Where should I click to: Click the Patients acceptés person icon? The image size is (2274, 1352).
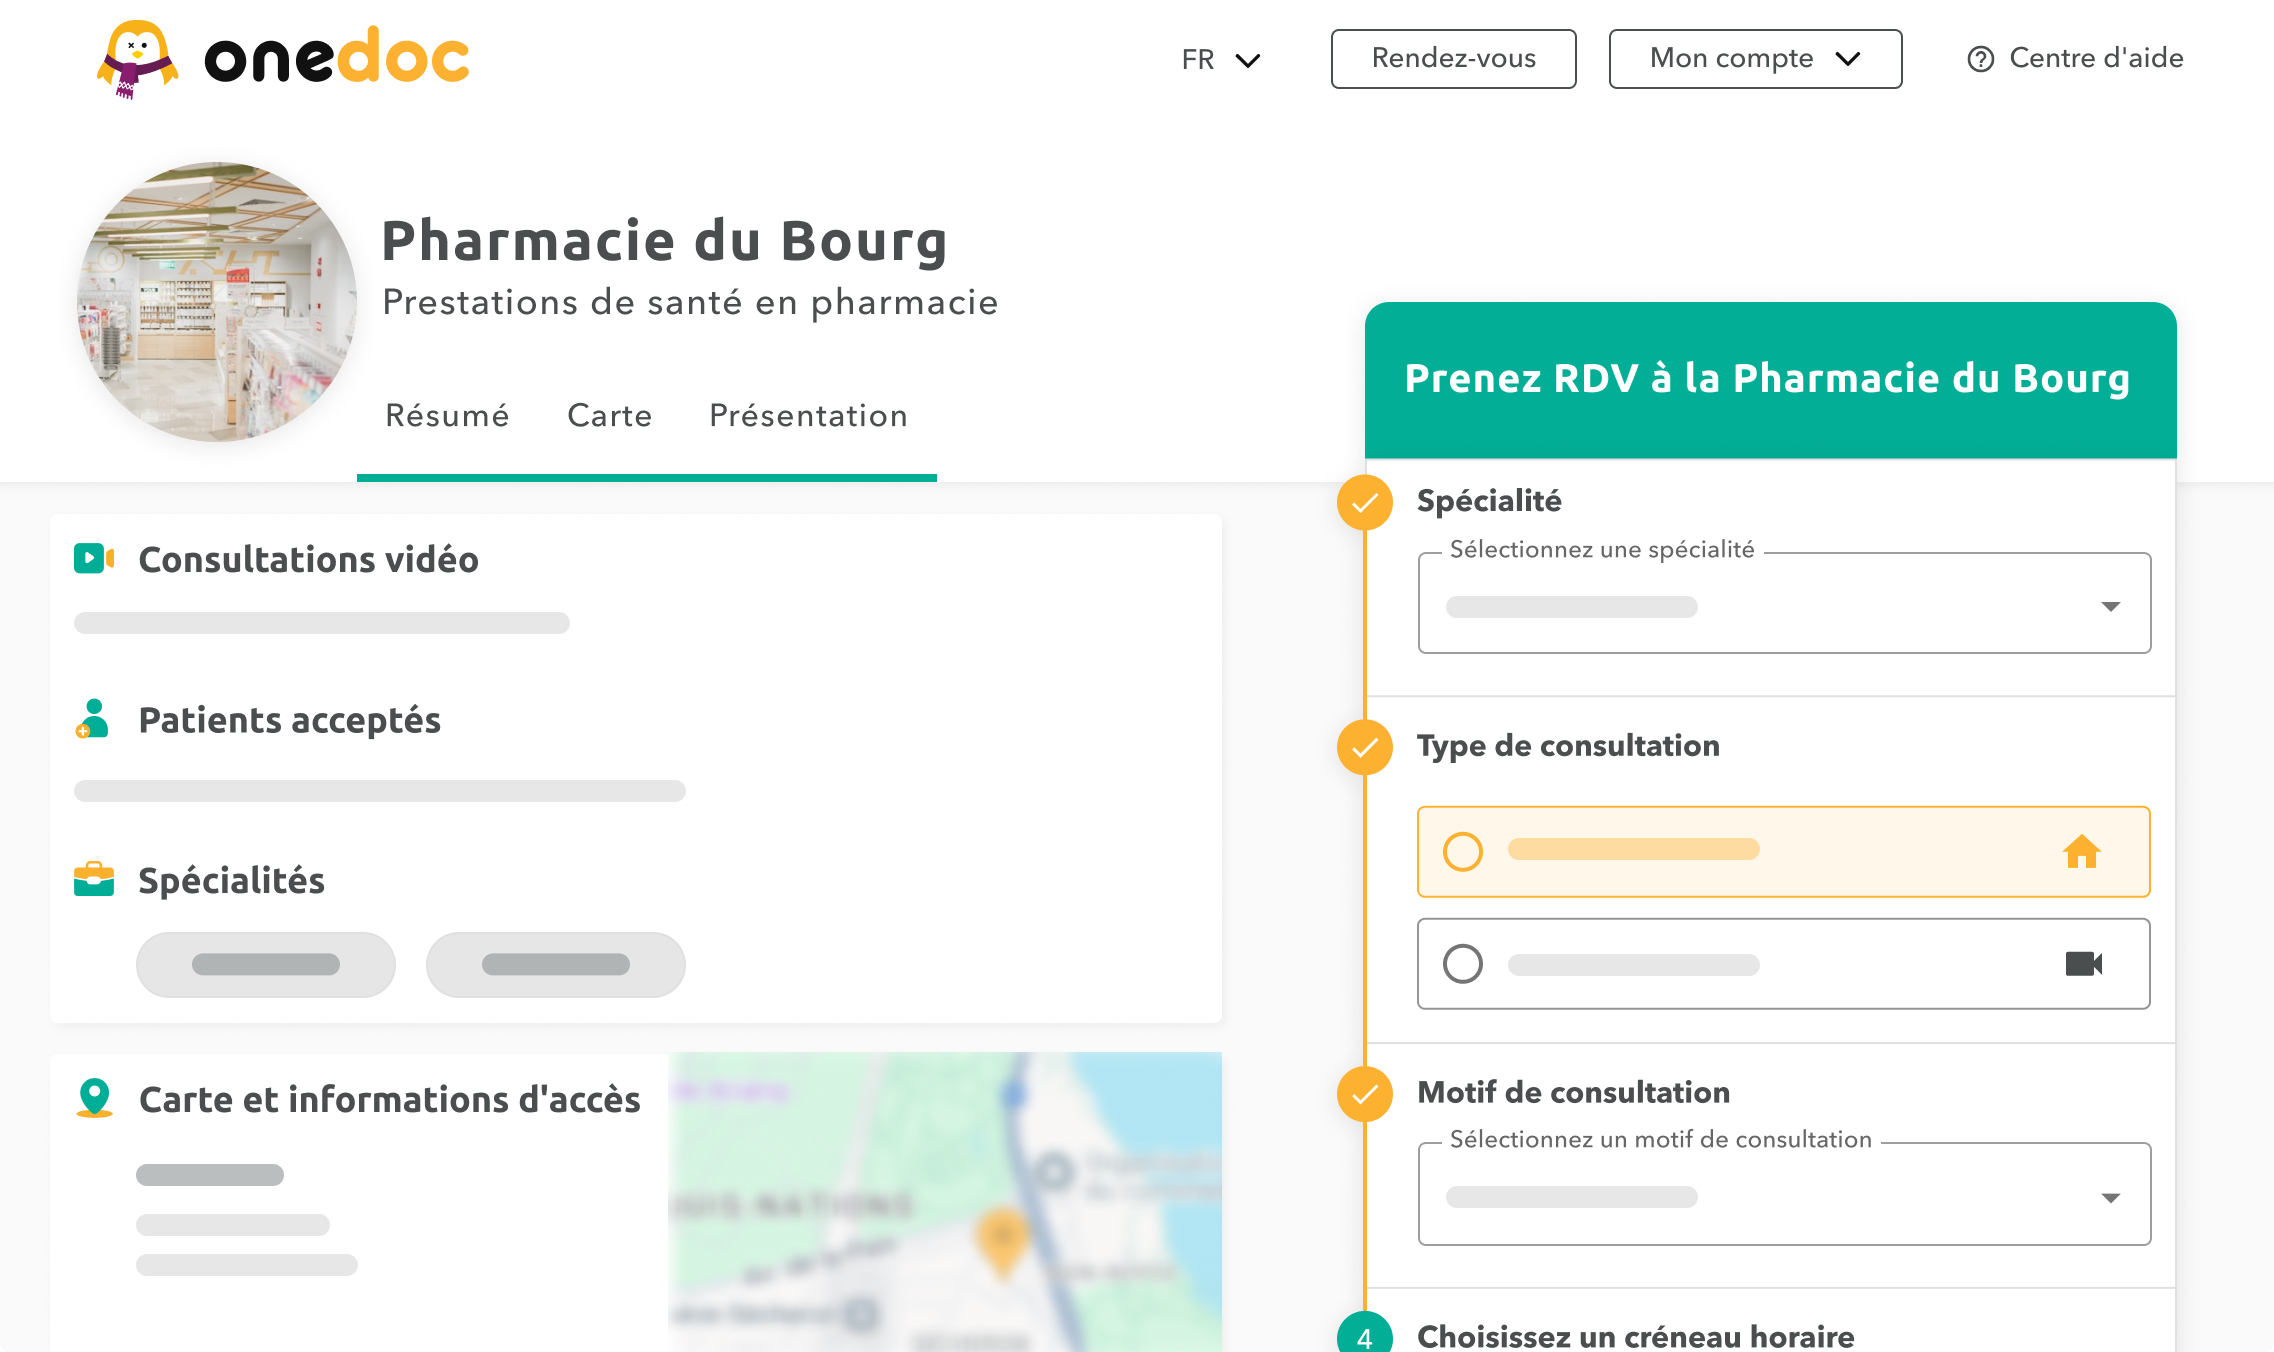[92, 719]
